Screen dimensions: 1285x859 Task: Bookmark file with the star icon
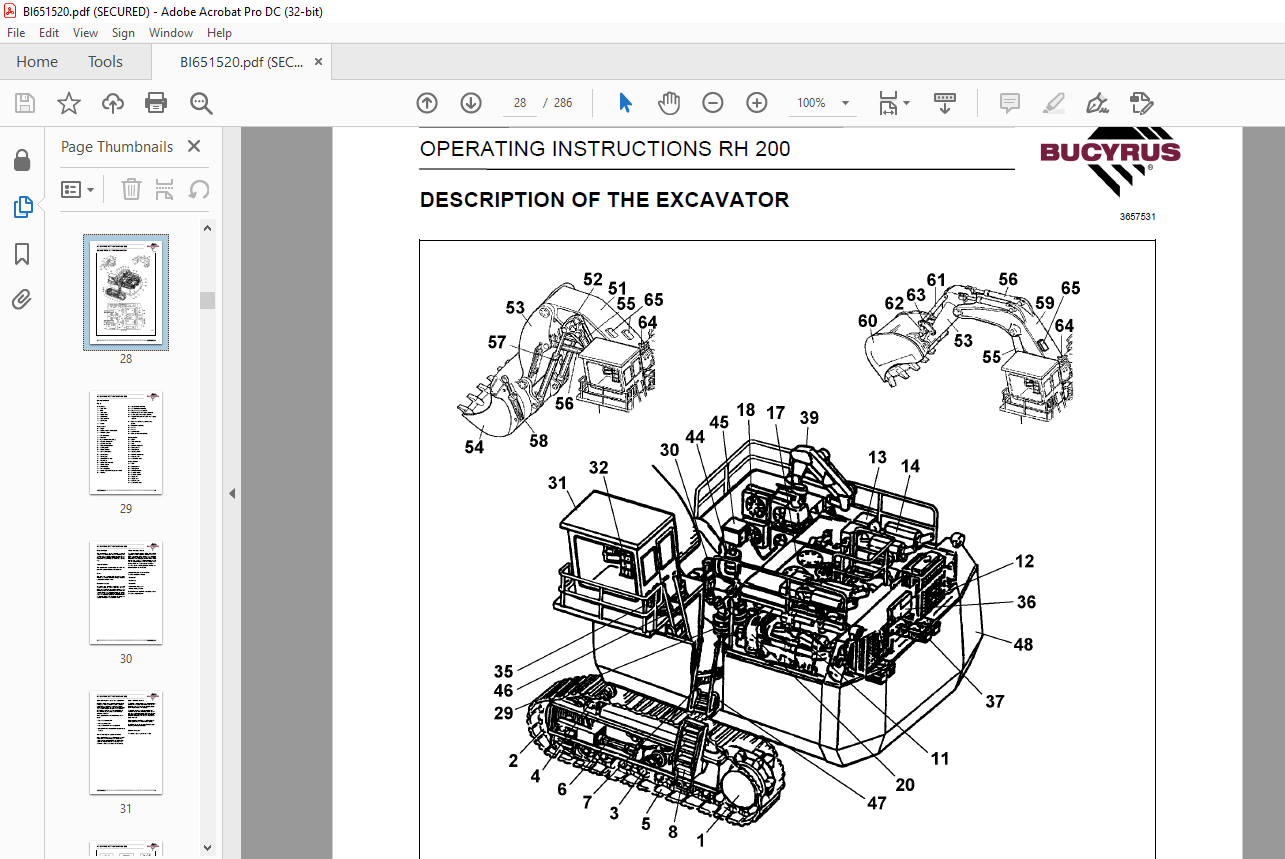pyautogui.click(x=69, y=103)
